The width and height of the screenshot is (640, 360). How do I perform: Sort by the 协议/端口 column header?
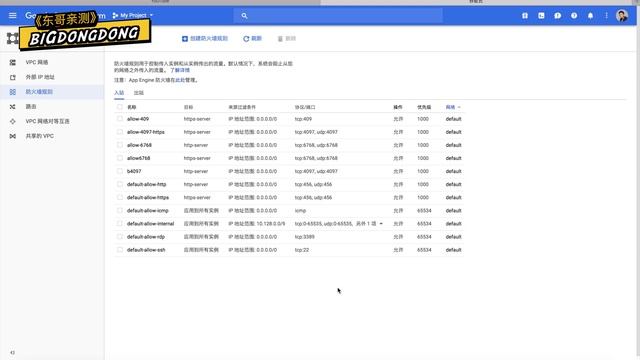pos(305,107)
